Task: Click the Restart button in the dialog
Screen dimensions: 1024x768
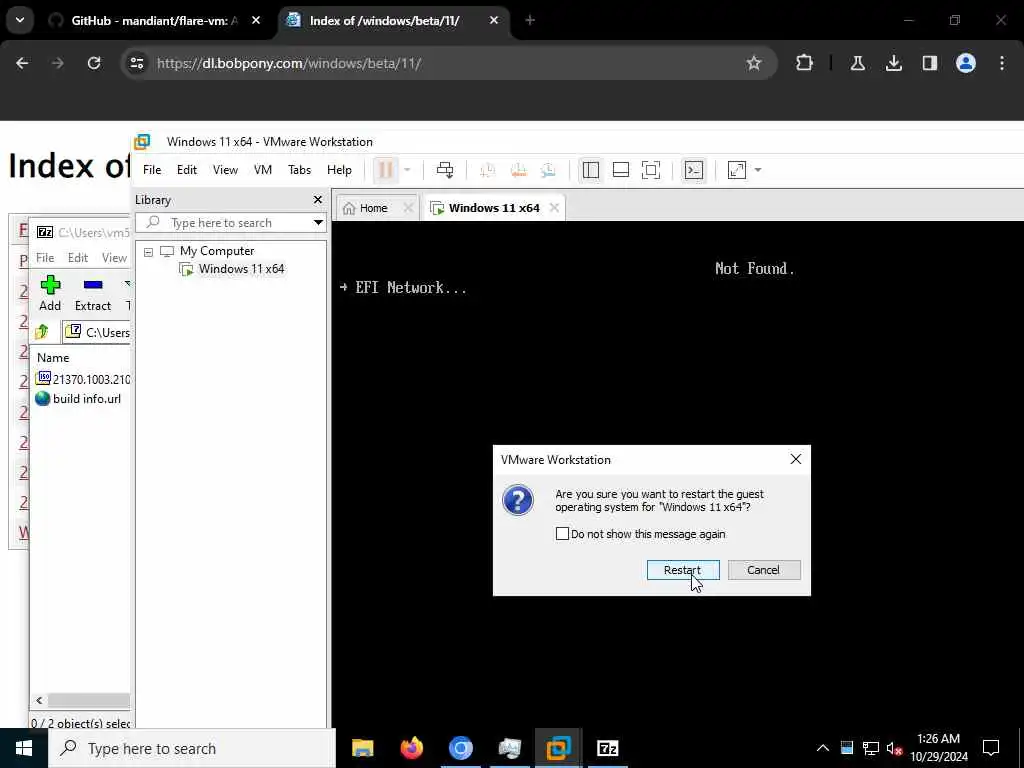Action: click(x=683, y=569)
